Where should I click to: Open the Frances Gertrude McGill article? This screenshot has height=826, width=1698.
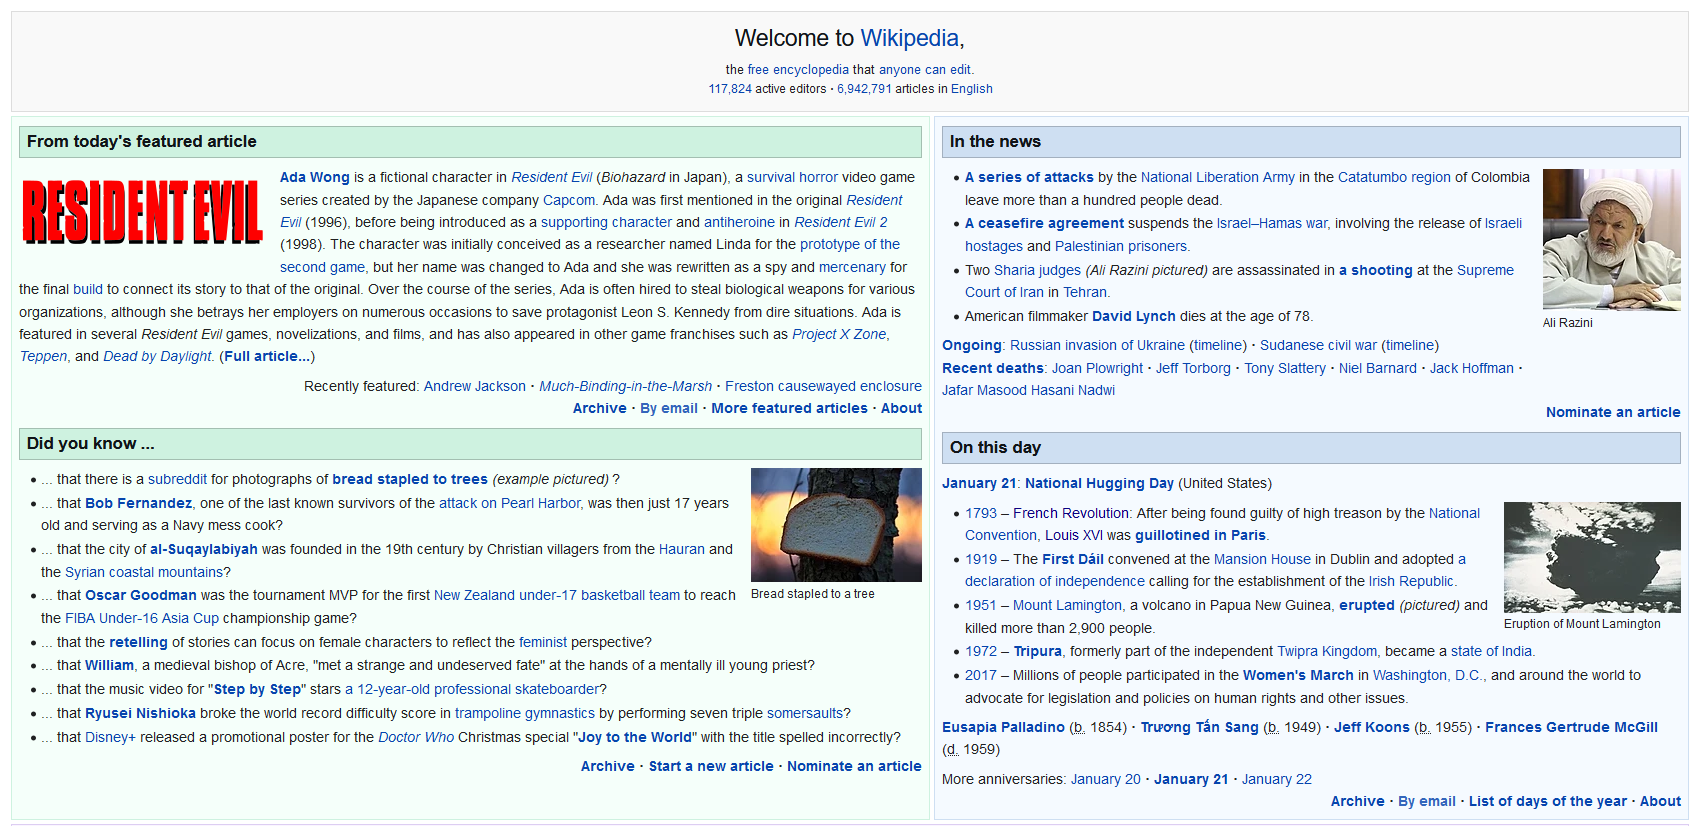click(x=1571, y=727)
